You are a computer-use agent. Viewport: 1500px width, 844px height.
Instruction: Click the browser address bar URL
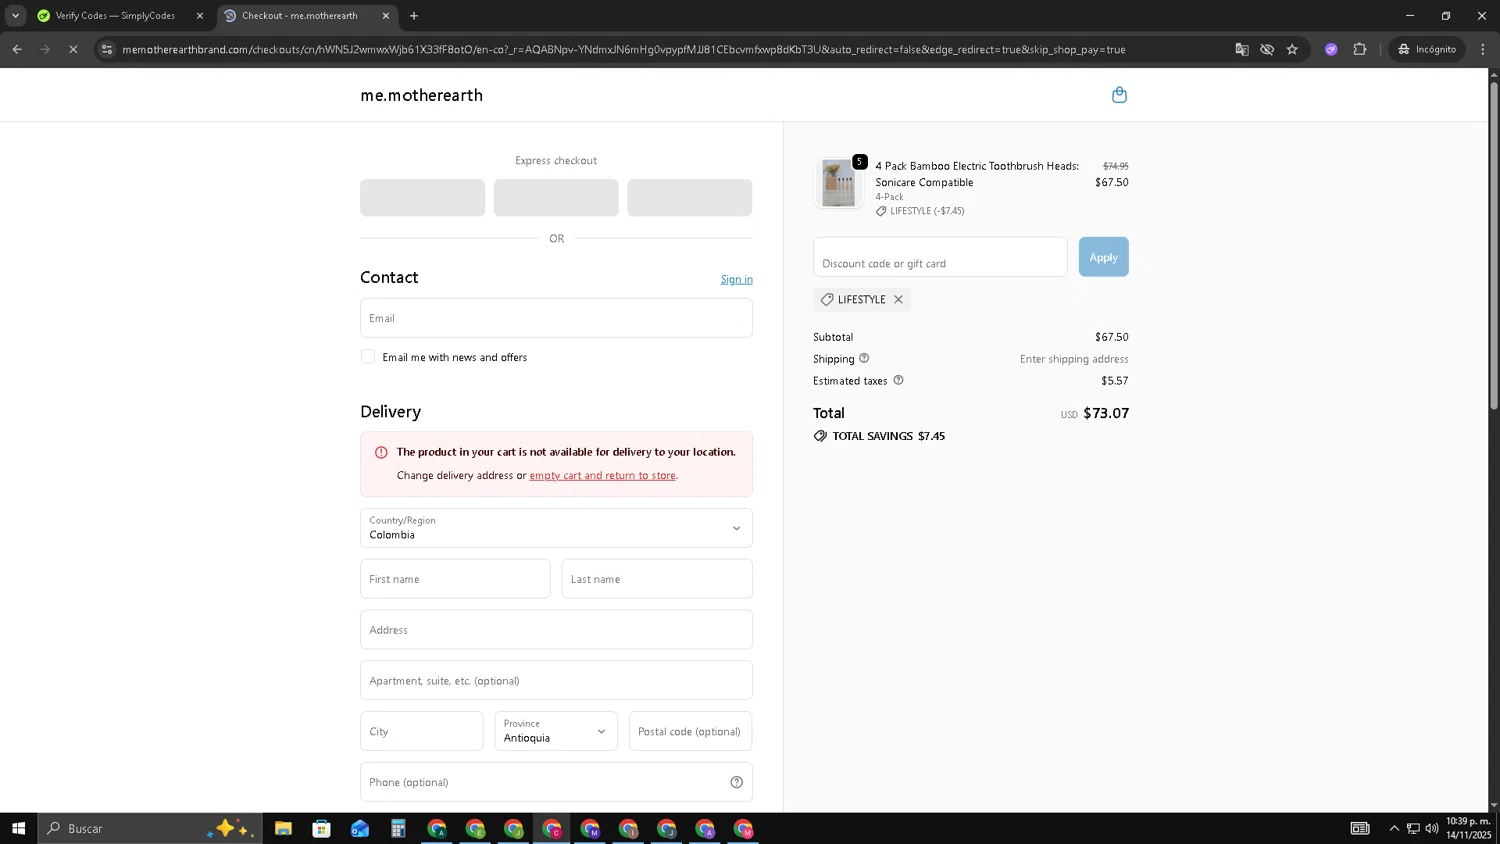coord(623,49)
